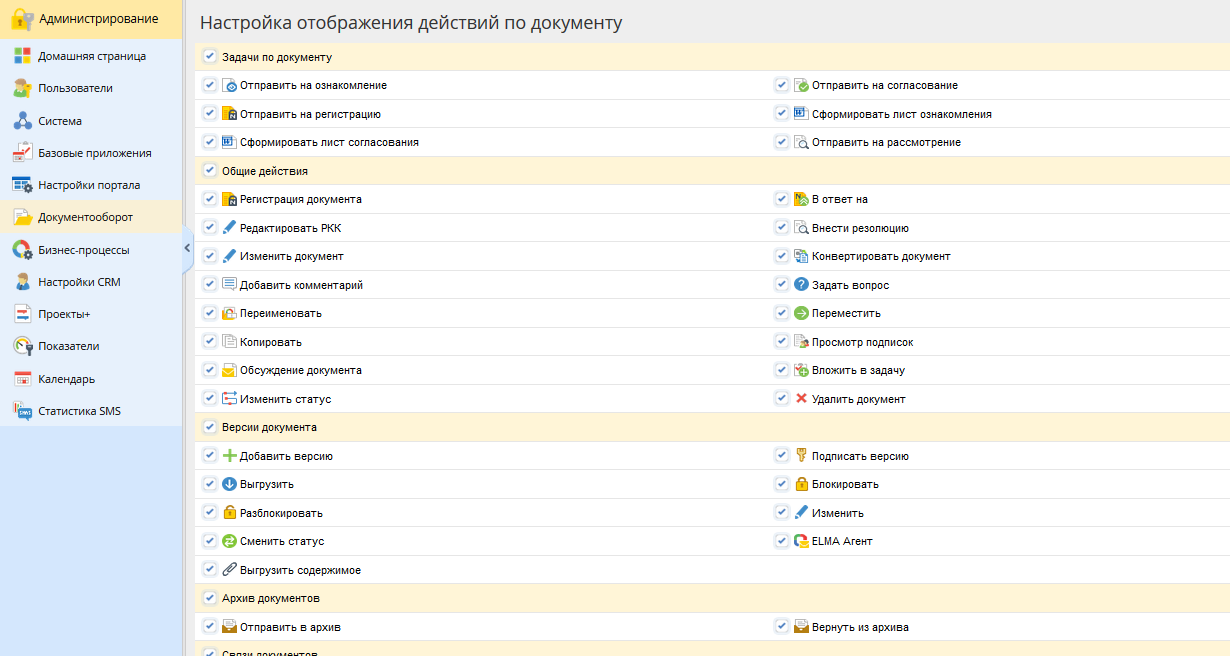Open Документооборот in the sidebar
Viewport: 1230px width, 656px height.
pyautogui.click(x=85, y=217)
